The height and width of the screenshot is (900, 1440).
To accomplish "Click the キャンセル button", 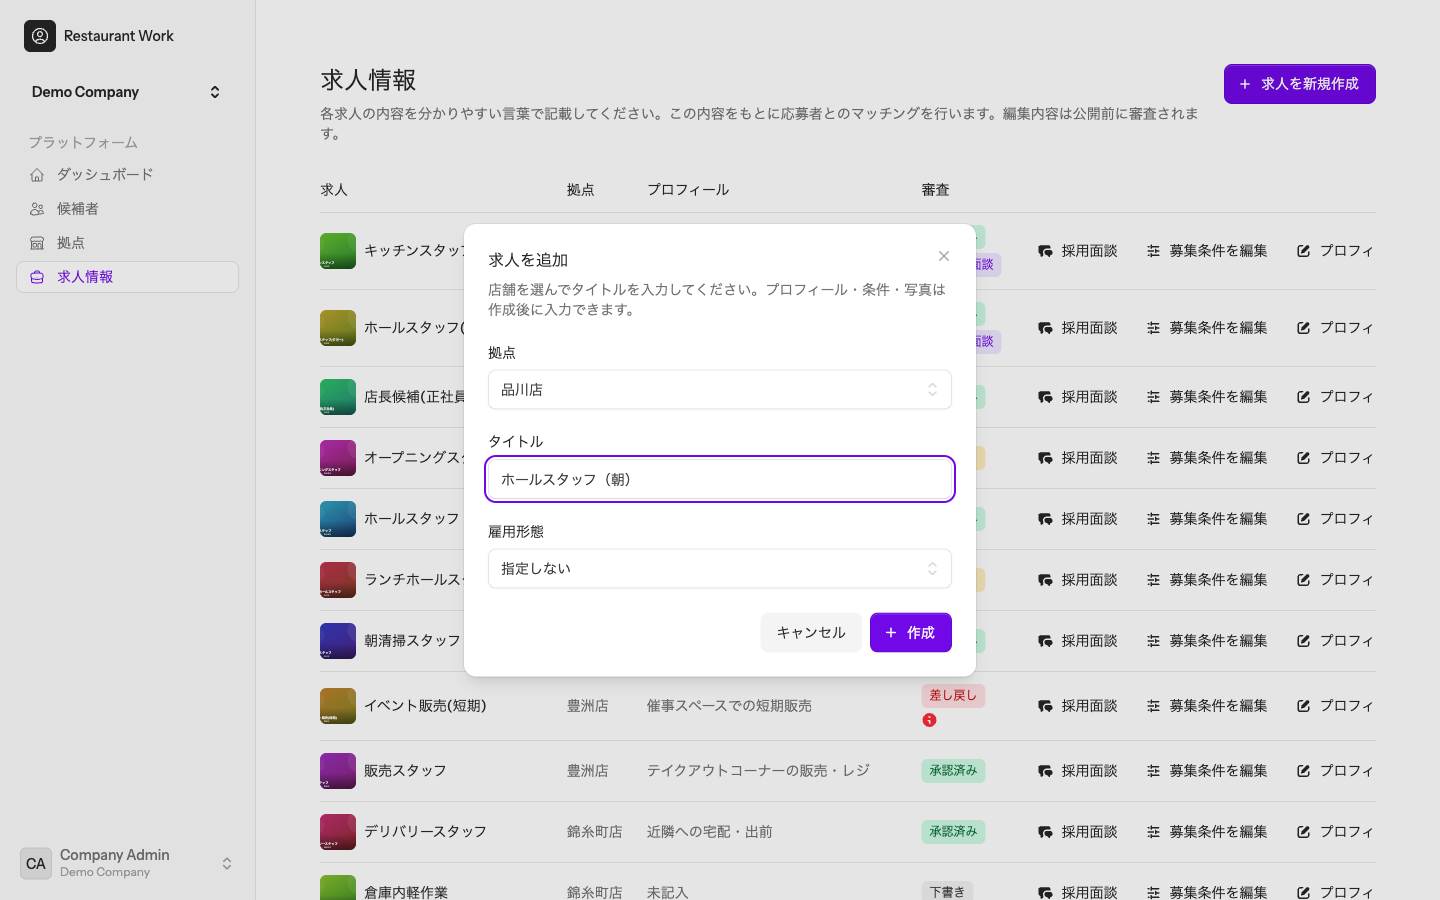I will tap(811, 632).
